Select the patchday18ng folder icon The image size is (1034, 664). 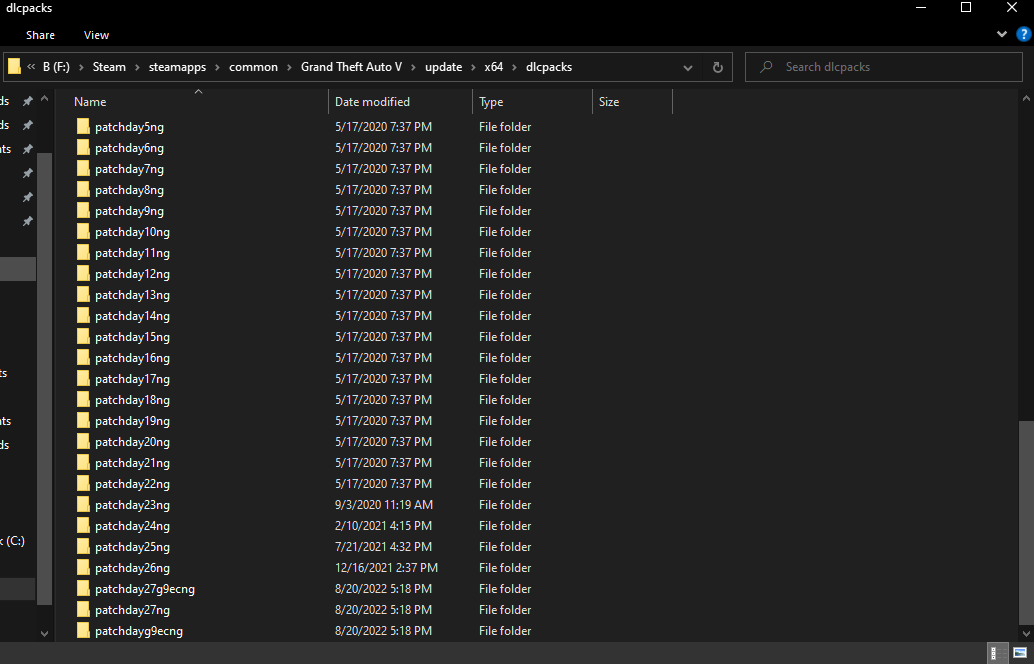(x=83, y=400)
